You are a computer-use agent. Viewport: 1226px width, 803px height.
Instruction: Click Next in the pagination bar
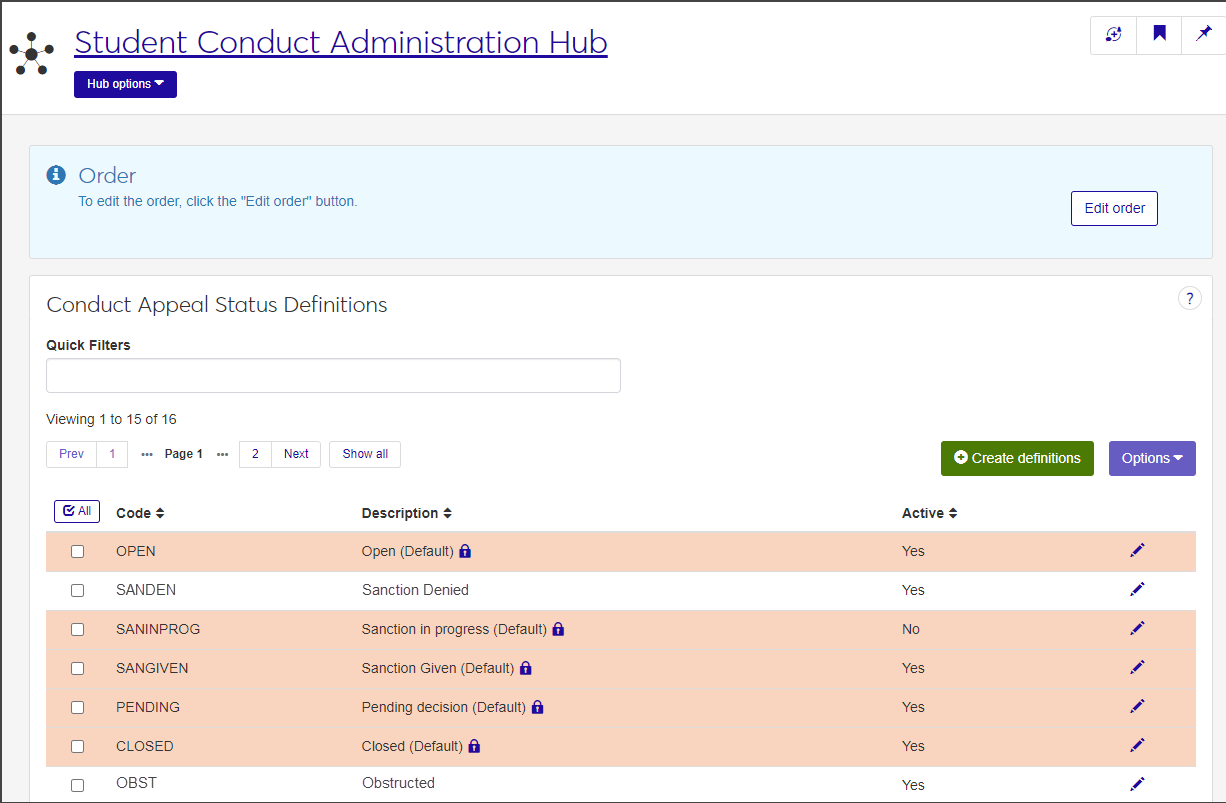point(296,454)
